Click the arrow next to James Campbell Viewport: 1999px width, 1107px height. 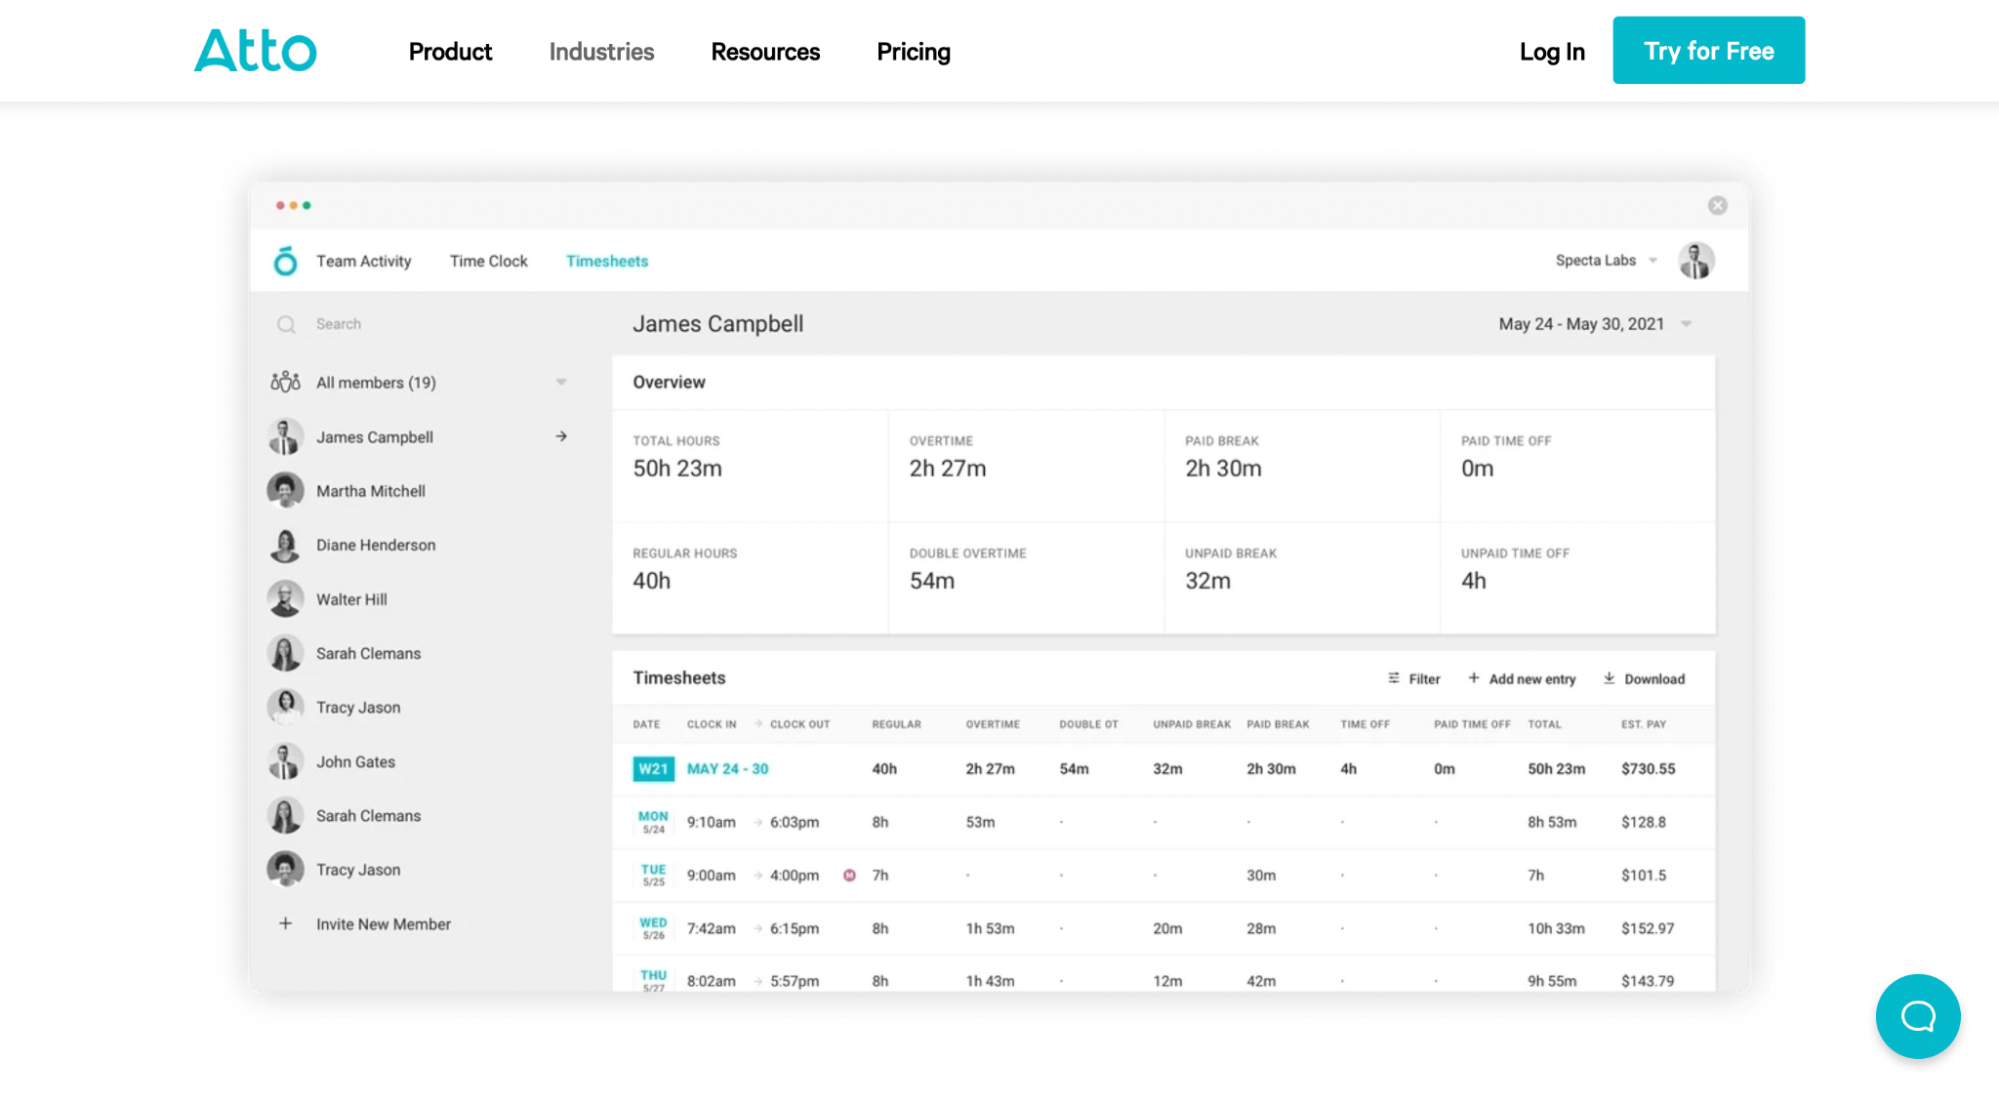[562, 436]
